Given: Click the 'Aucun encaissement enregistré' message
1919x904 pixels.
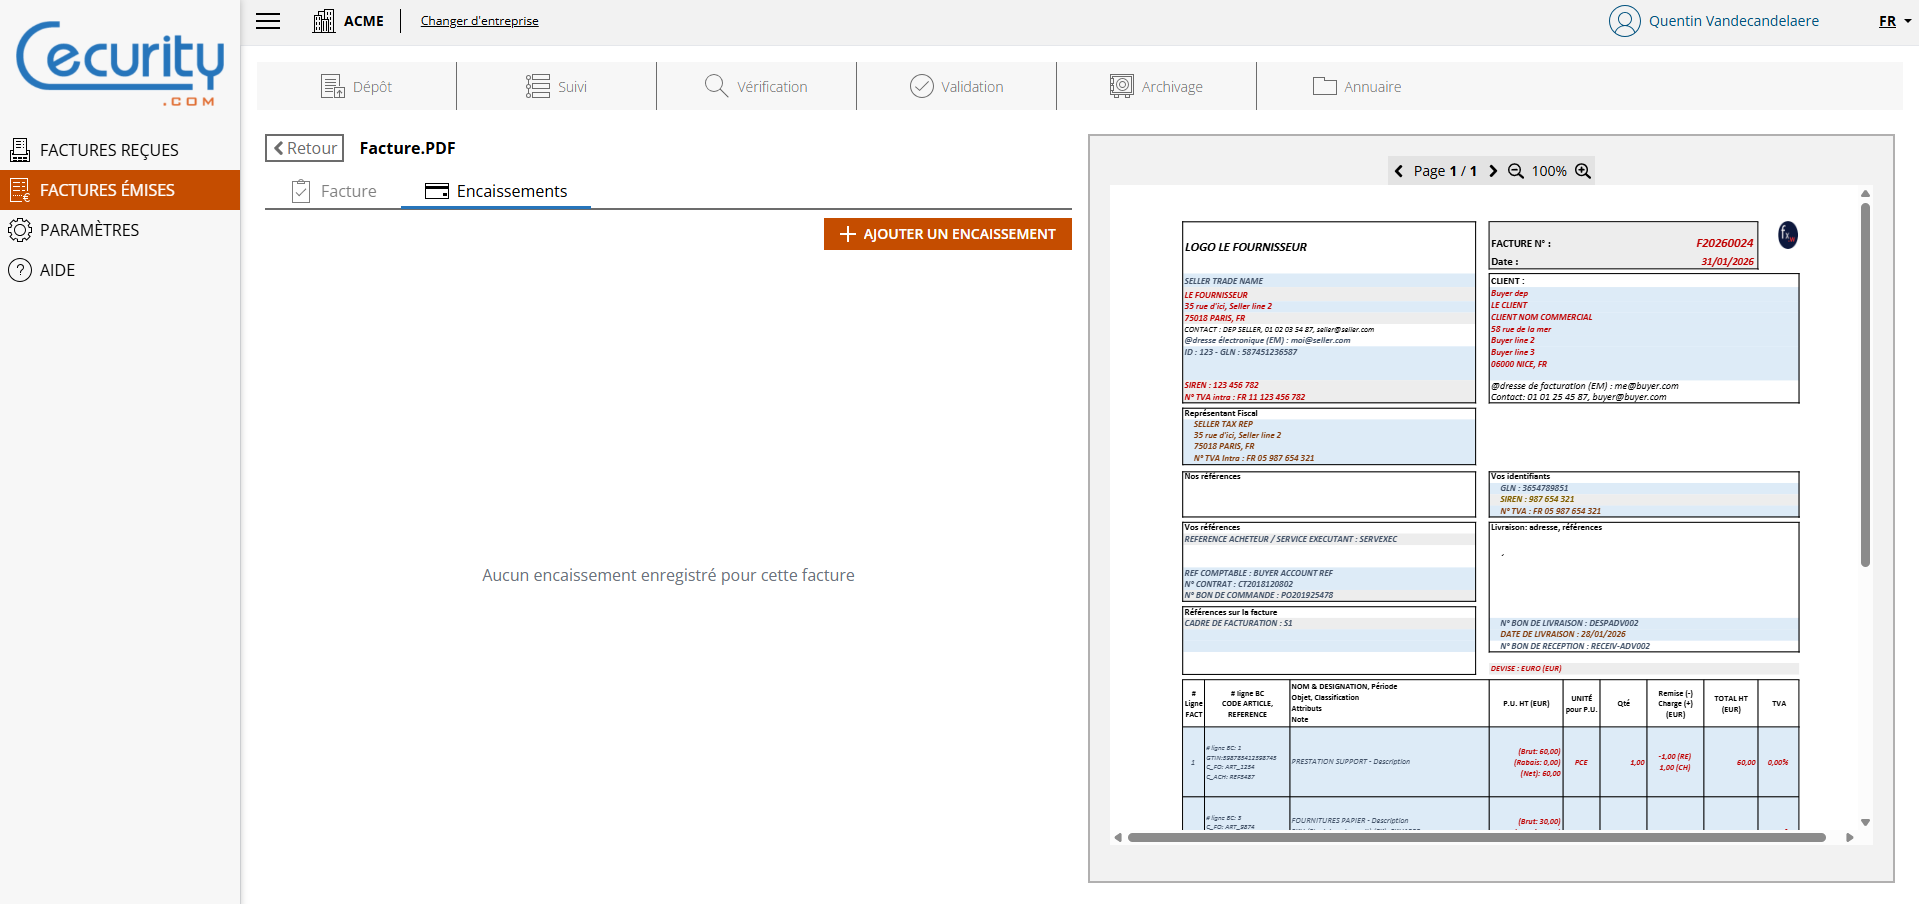Looking at the screenshot, I should pyautogui.click(x=668, y=575).
